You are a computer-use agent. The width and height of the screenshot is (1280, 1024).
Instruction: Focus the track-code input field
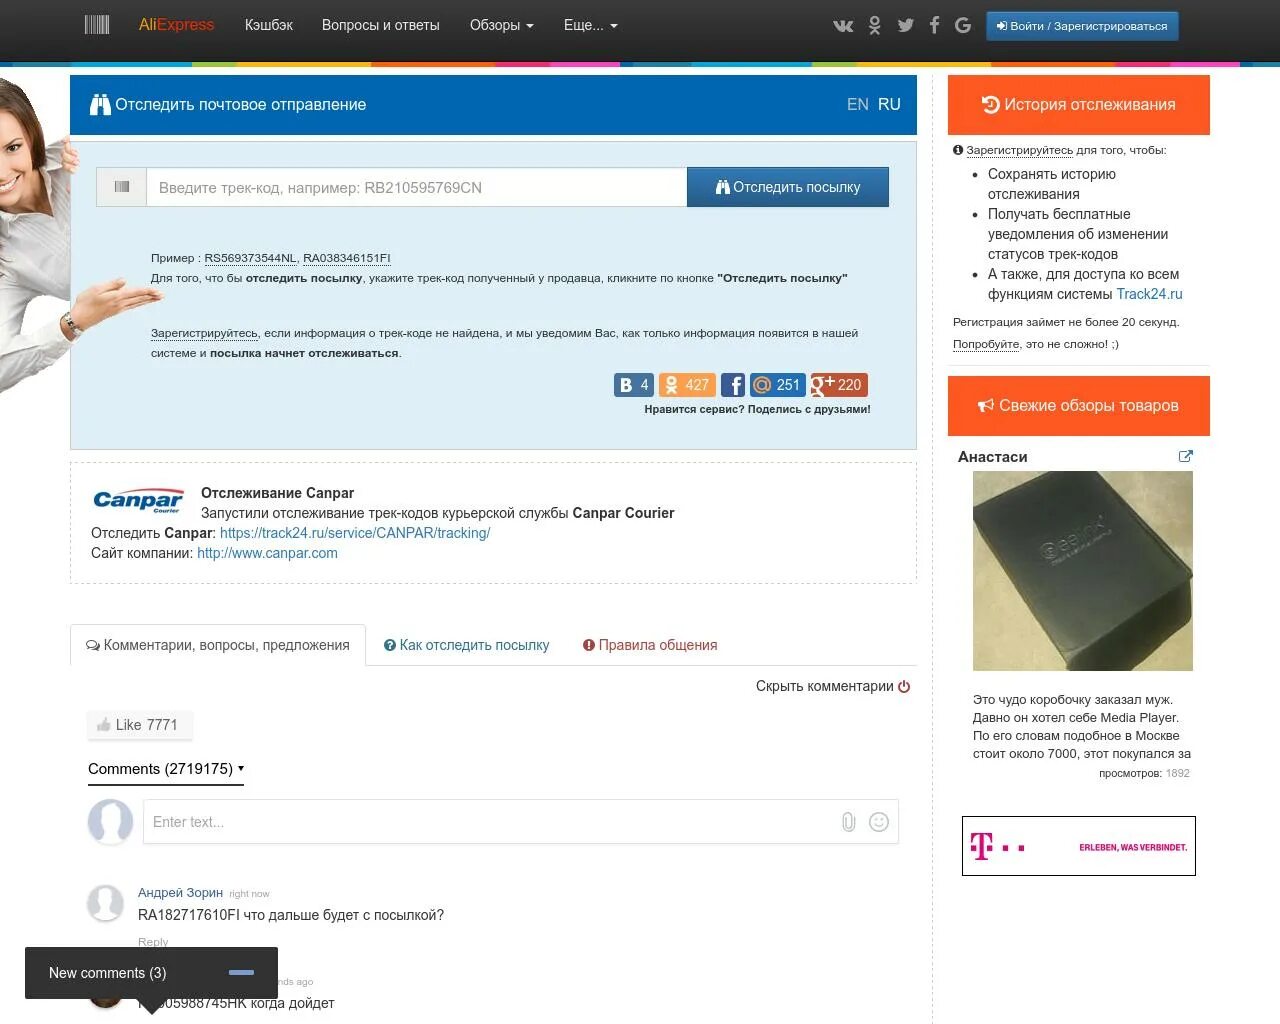[x=417, y=187]
